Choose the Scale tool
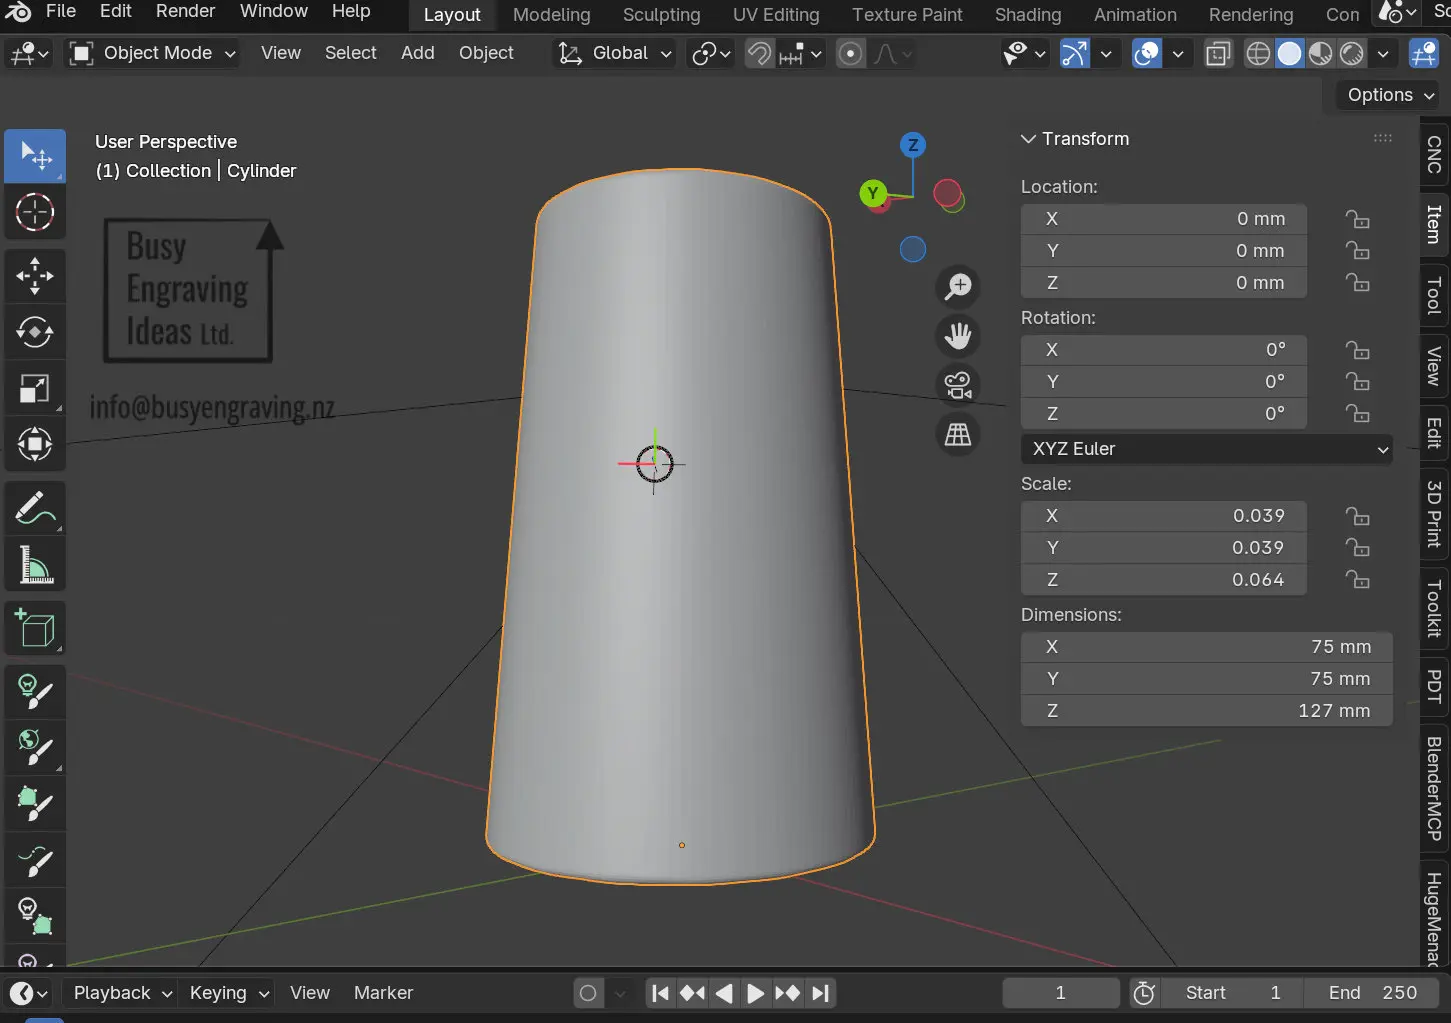 35,388
